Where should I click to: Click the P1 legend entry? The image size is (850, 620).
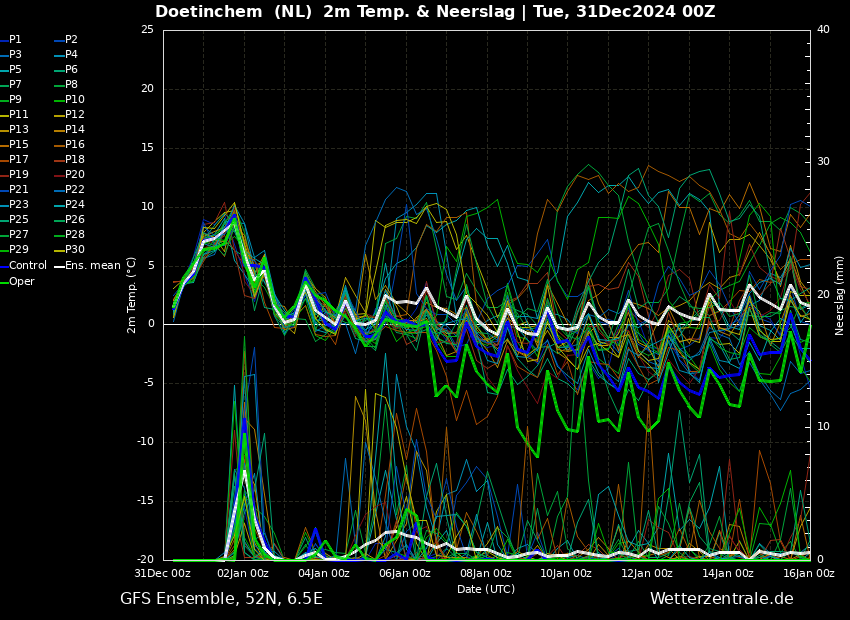coord(15,40)
